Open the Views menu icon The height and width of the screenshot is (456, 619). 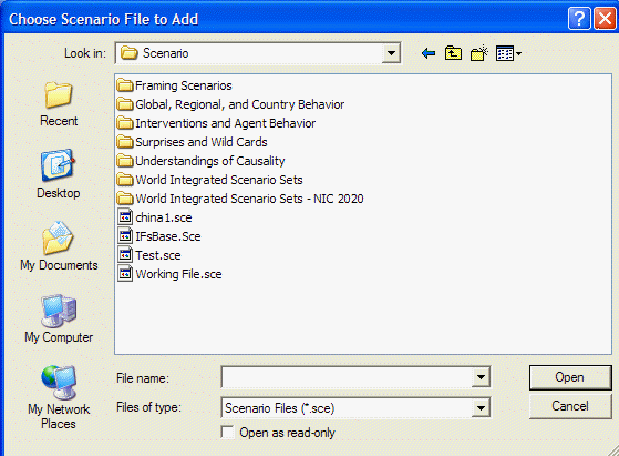click(509, 53)
